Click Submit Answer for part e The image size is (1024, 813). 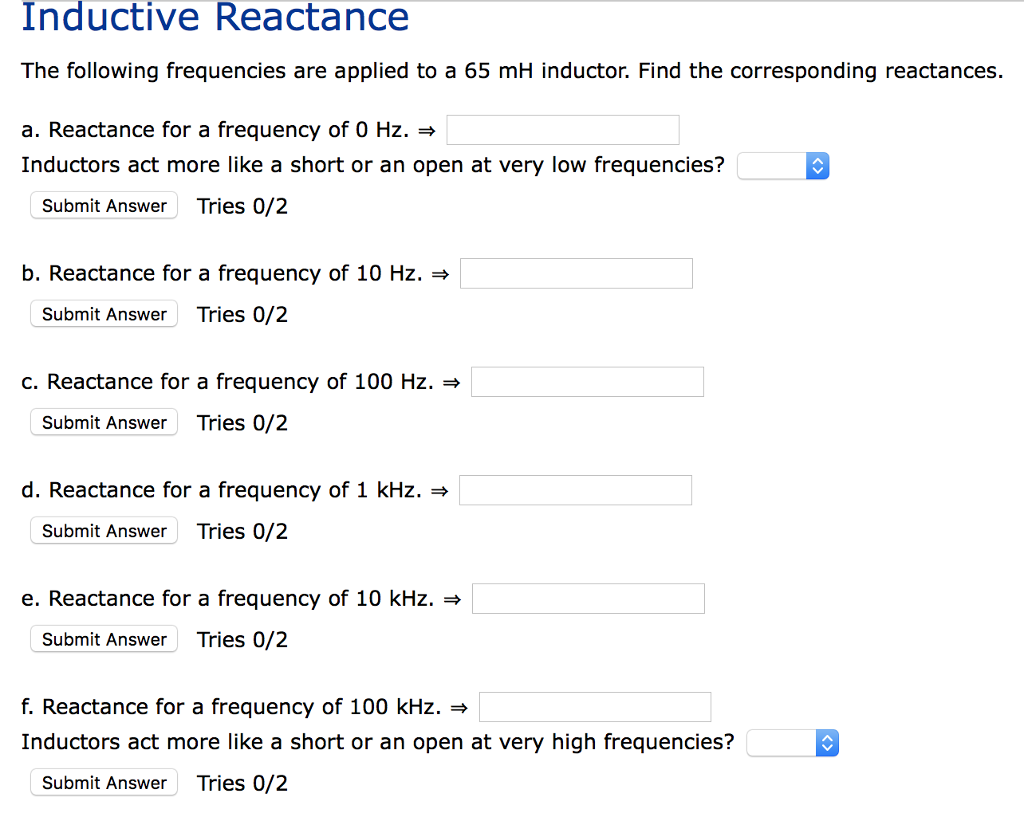click(103, 639)
